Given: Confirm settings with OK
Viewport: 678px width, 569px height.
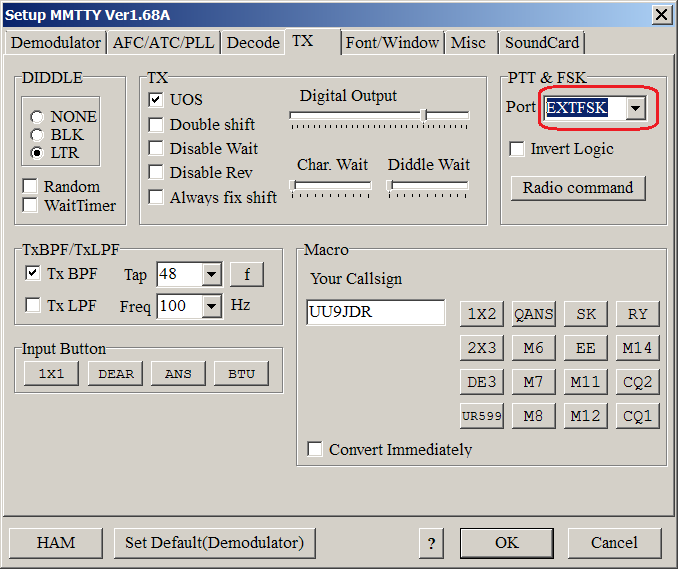Looking at the screenshot, I should point(507,543).
